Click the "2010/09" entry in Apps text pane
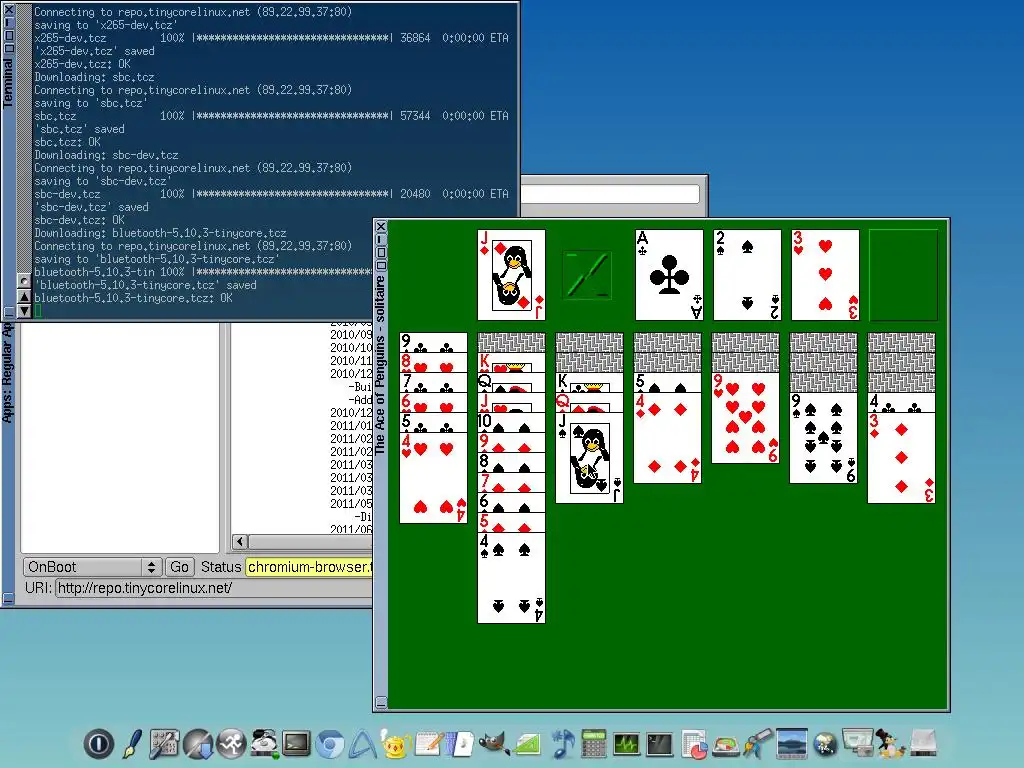1024x768 pixels. [x=351, y=334]
